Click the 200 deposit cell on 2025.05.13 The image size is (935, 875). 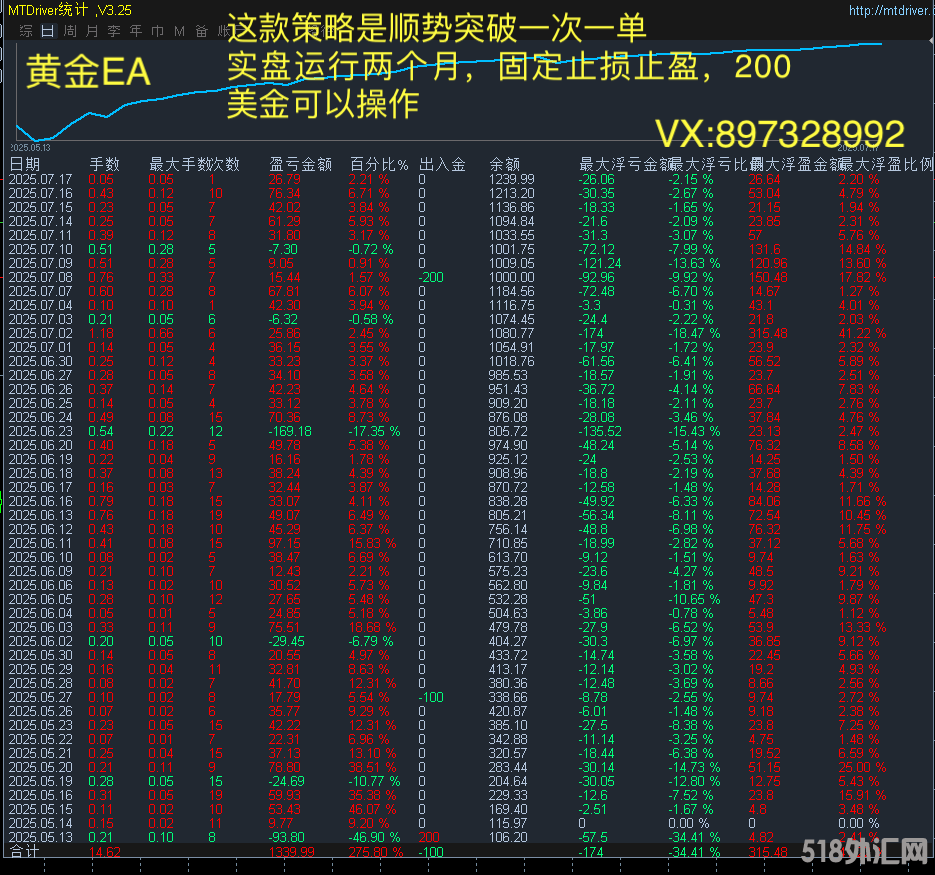pos(429,837)
